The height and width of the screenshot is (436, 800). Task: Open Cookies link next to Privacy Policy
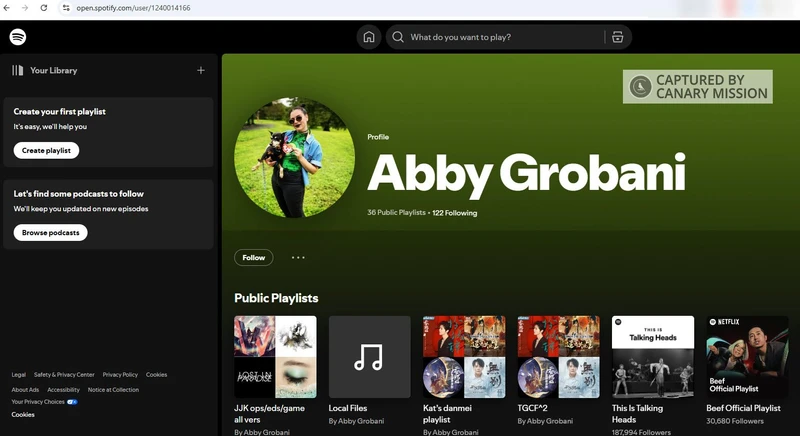tap(157, 375)
